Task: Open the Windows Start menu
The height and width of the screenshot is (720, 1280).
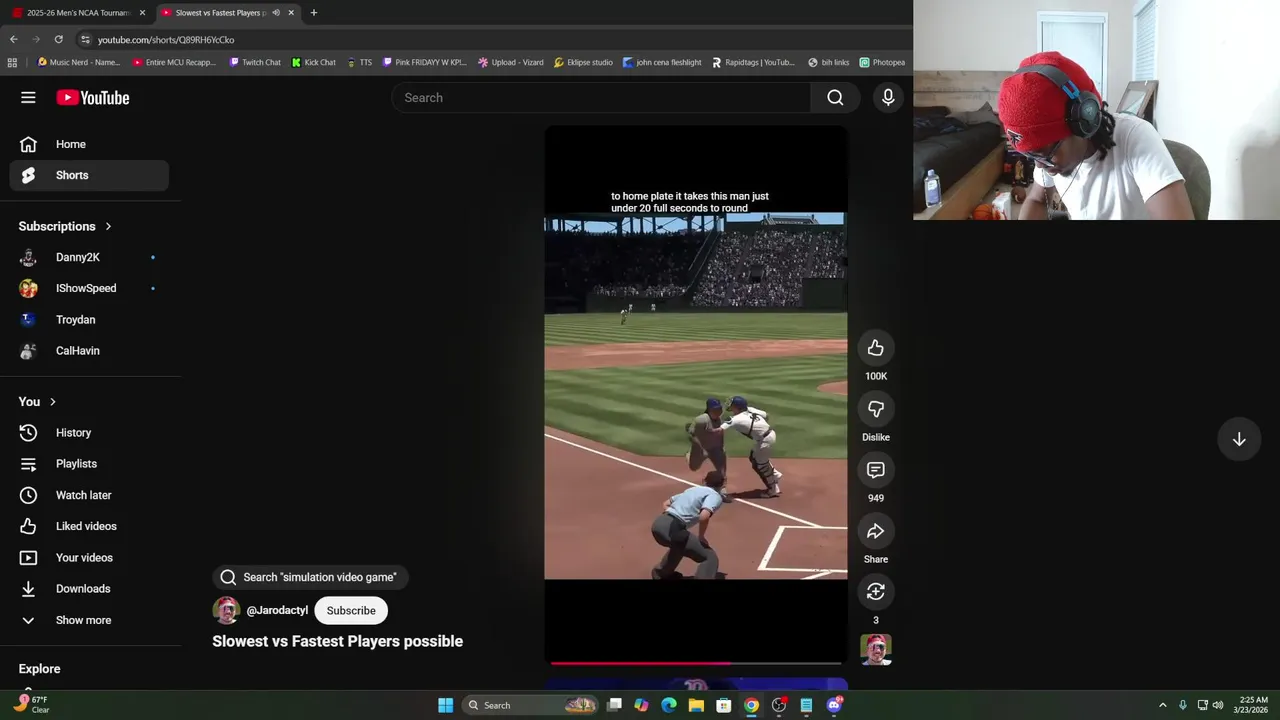Action: coord(445,705)
